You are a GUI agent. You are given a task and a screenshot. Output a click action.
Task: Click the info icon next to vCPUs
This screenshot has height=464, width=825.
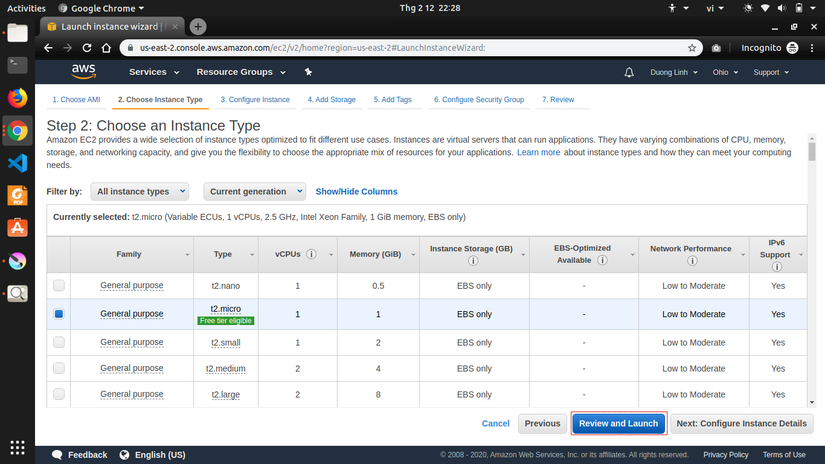[312, 254]
